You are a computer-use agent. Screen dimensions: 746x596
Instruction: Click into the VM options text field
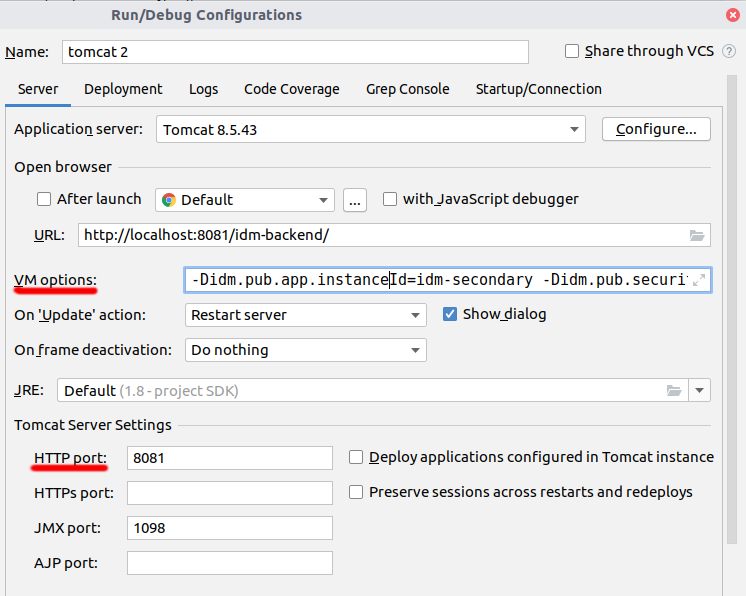[x=448, y=280]
